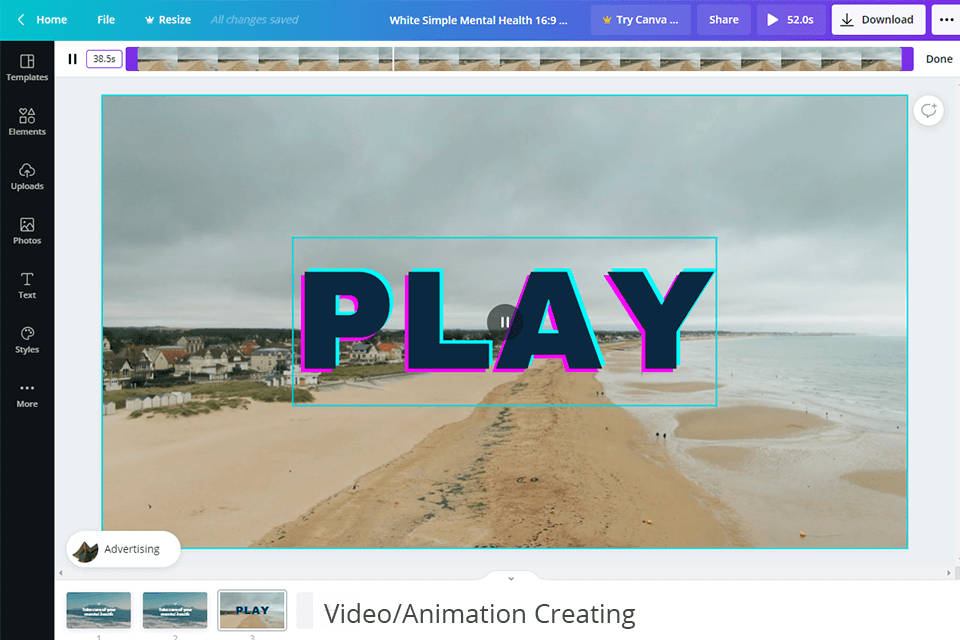Click the Home link
Screen dimensions: 960x640
click(51, 20)
